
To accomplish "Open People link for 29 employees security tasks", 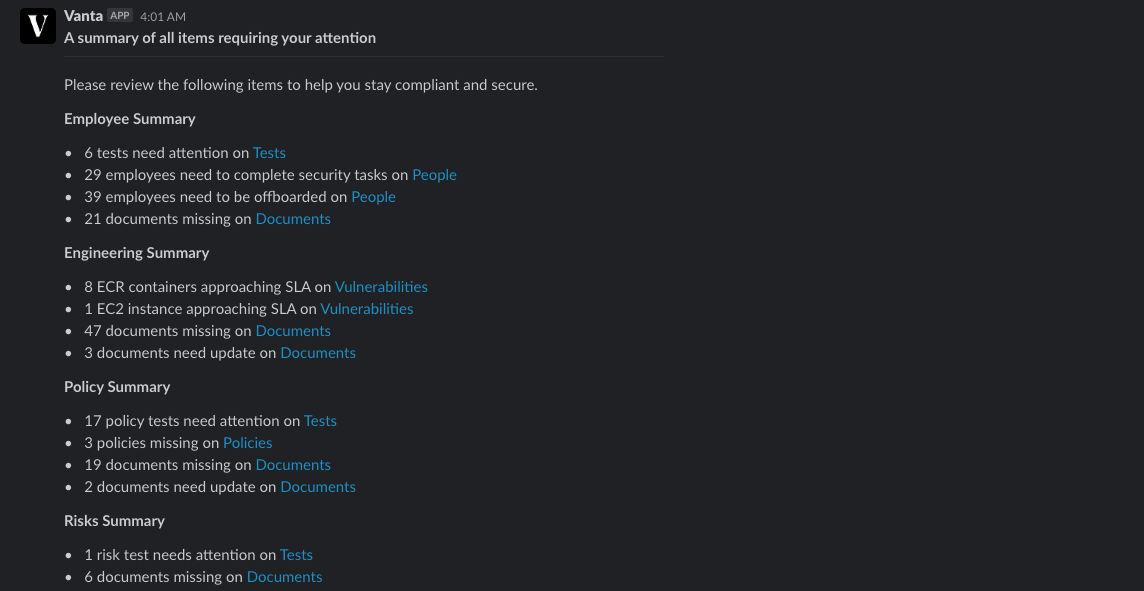I will (x=434, y=175).
